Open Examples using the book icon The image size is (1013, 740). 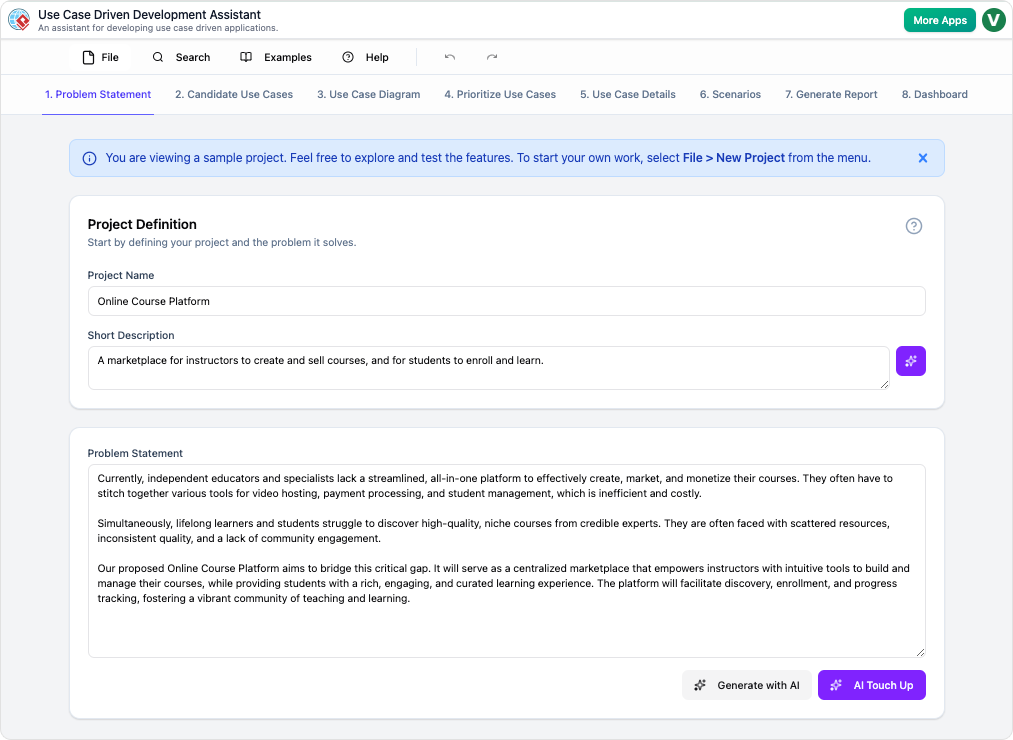tap(245, 57)
